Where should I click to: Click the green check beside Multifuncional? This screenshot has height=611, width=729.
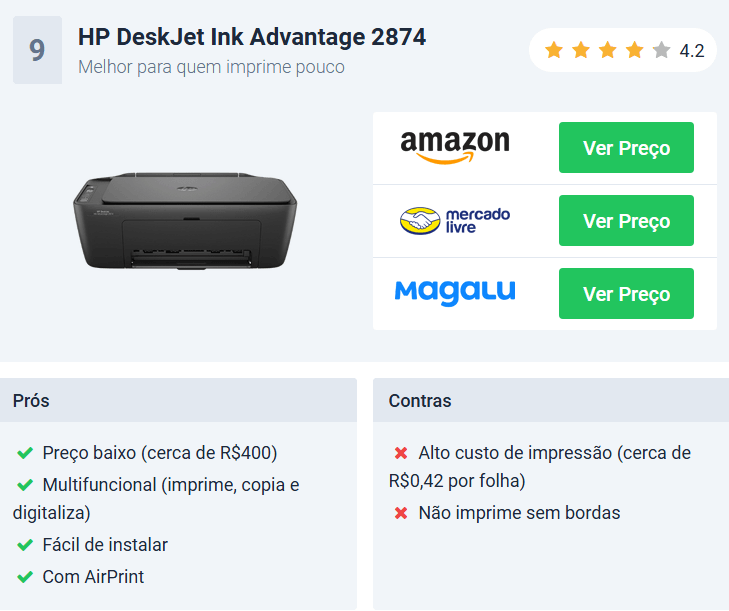(x=25, y=485)
